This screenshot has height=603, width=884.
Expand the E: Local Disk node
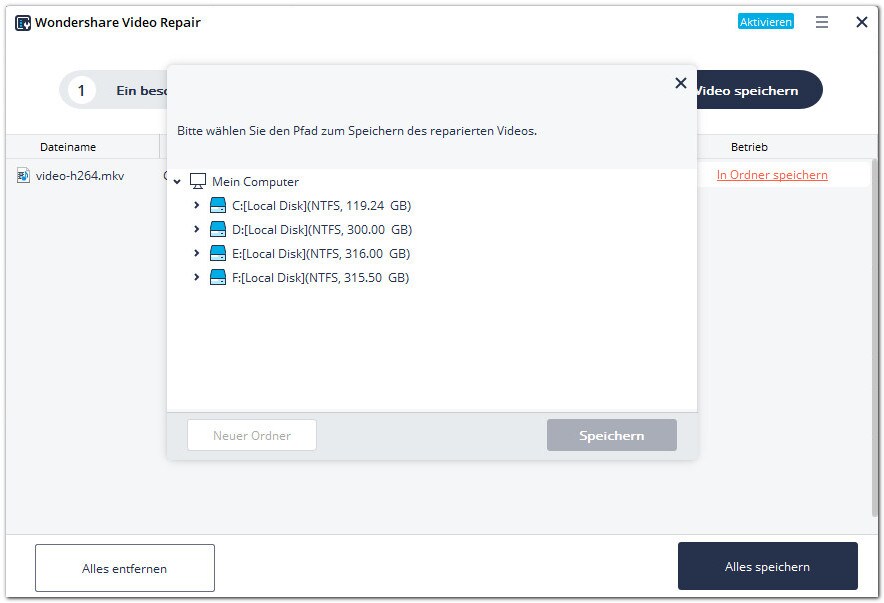(196, 254)
